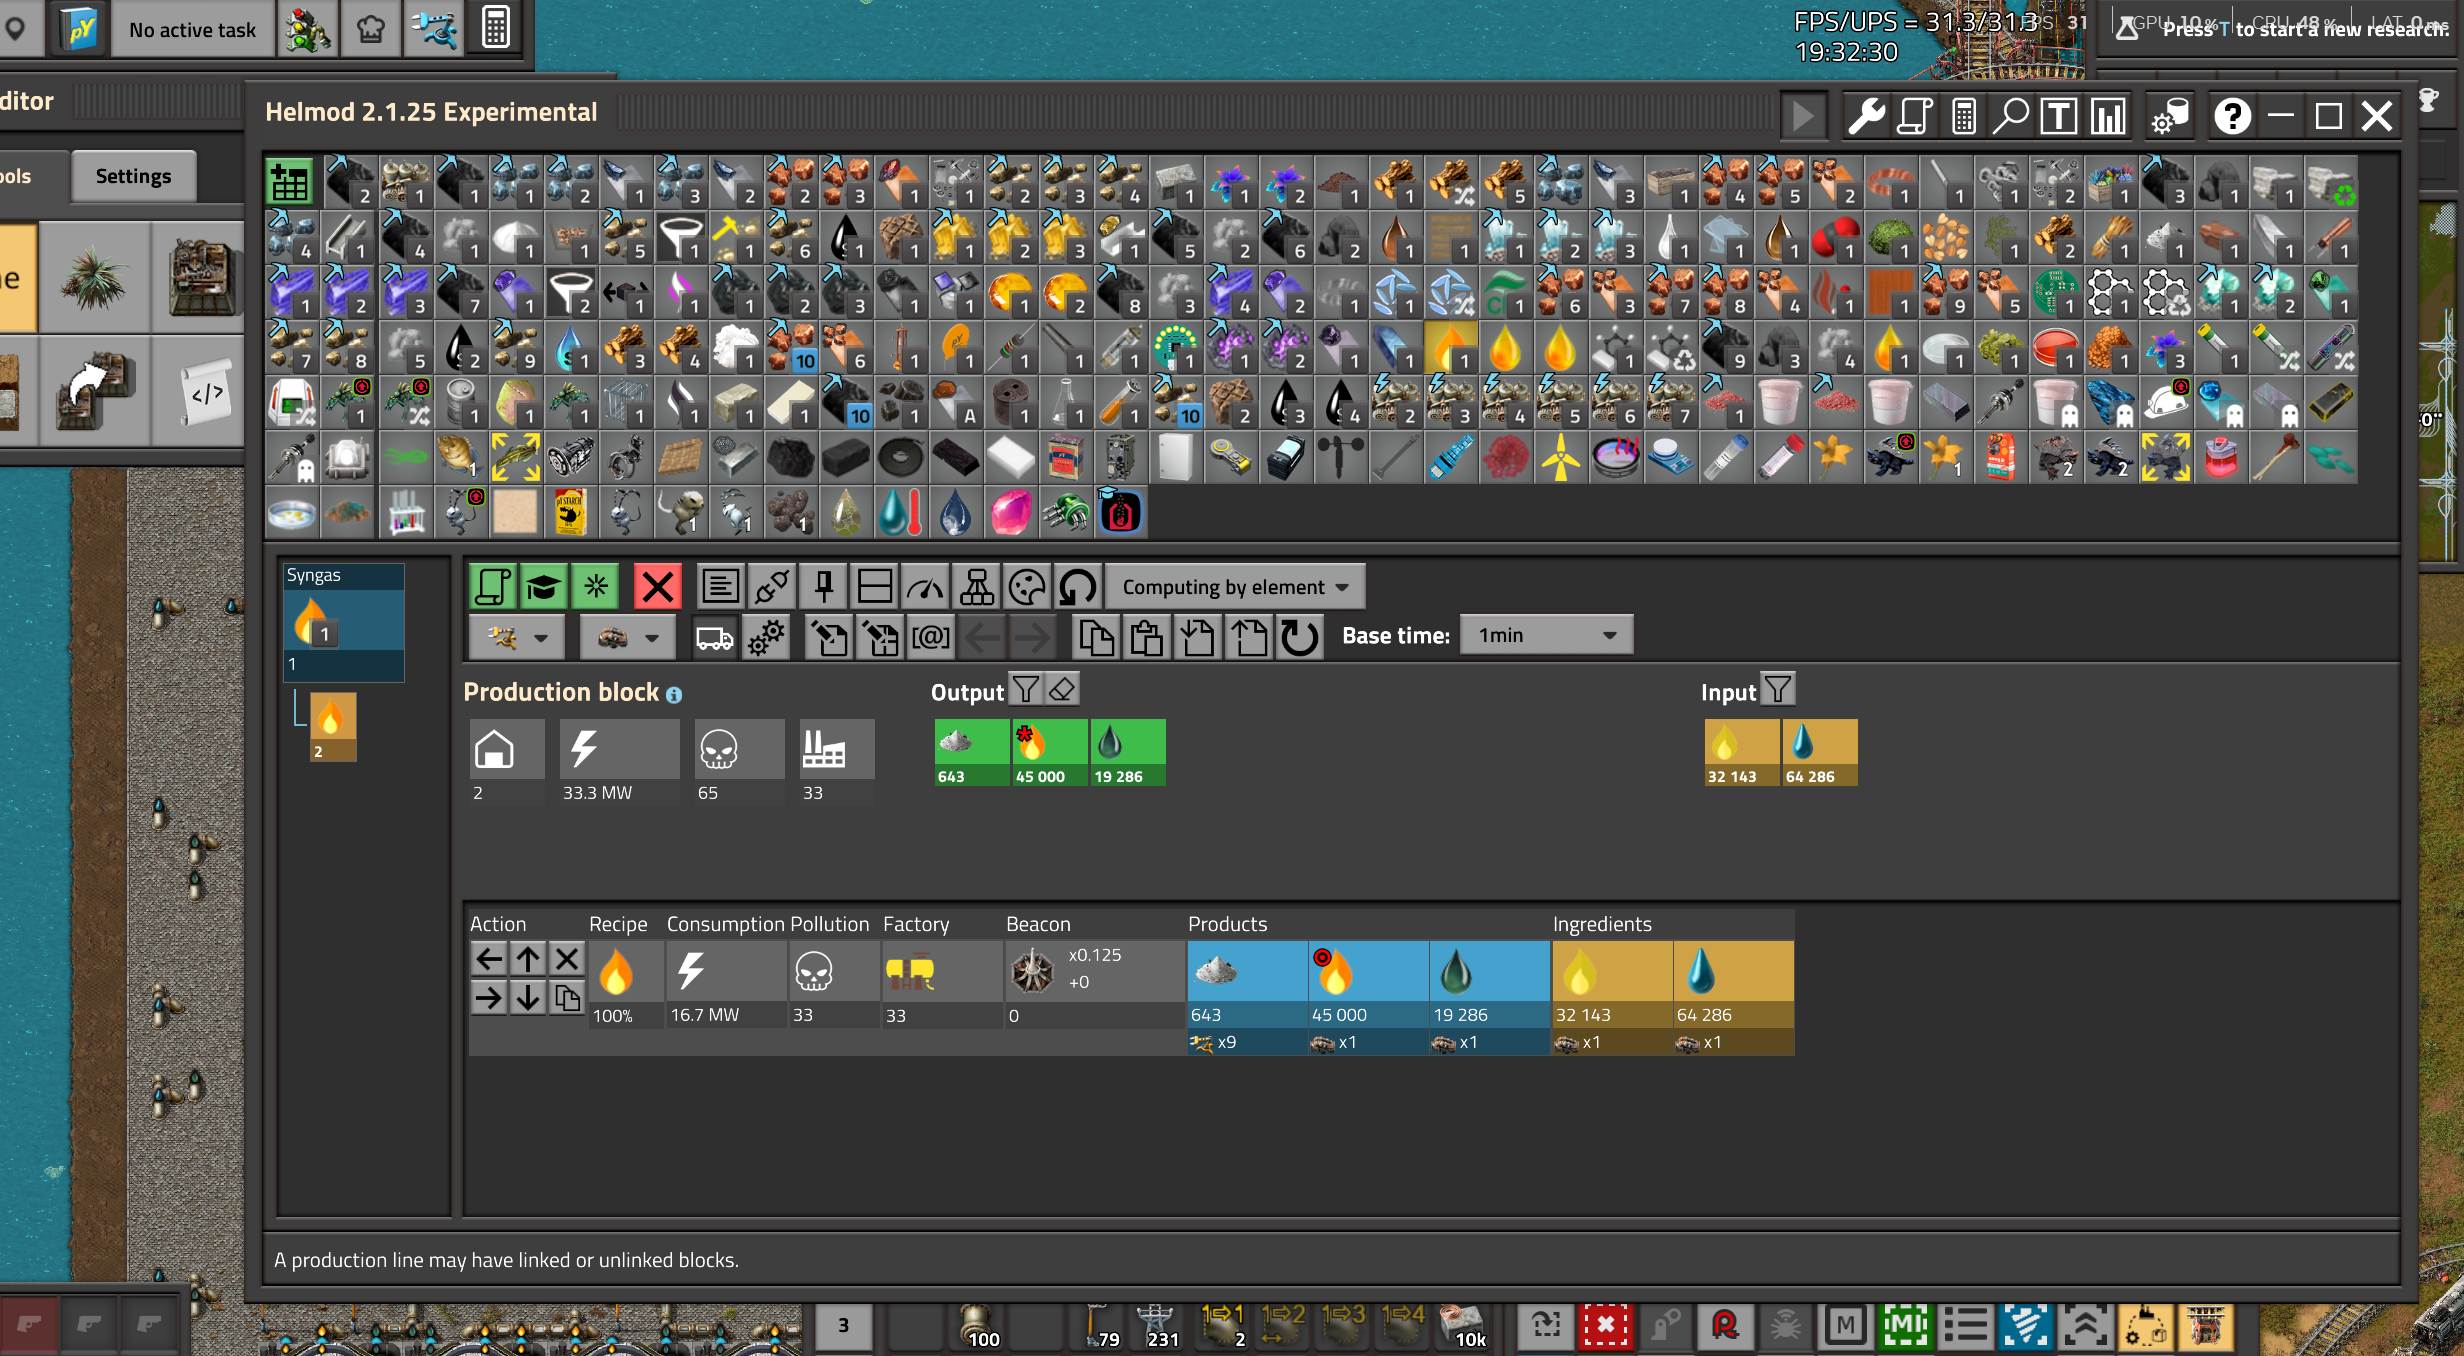Click the clipboard paste icon
Viewport: 2464px width, 1356px height.
pyautogui.click(x=1147, y=637)
